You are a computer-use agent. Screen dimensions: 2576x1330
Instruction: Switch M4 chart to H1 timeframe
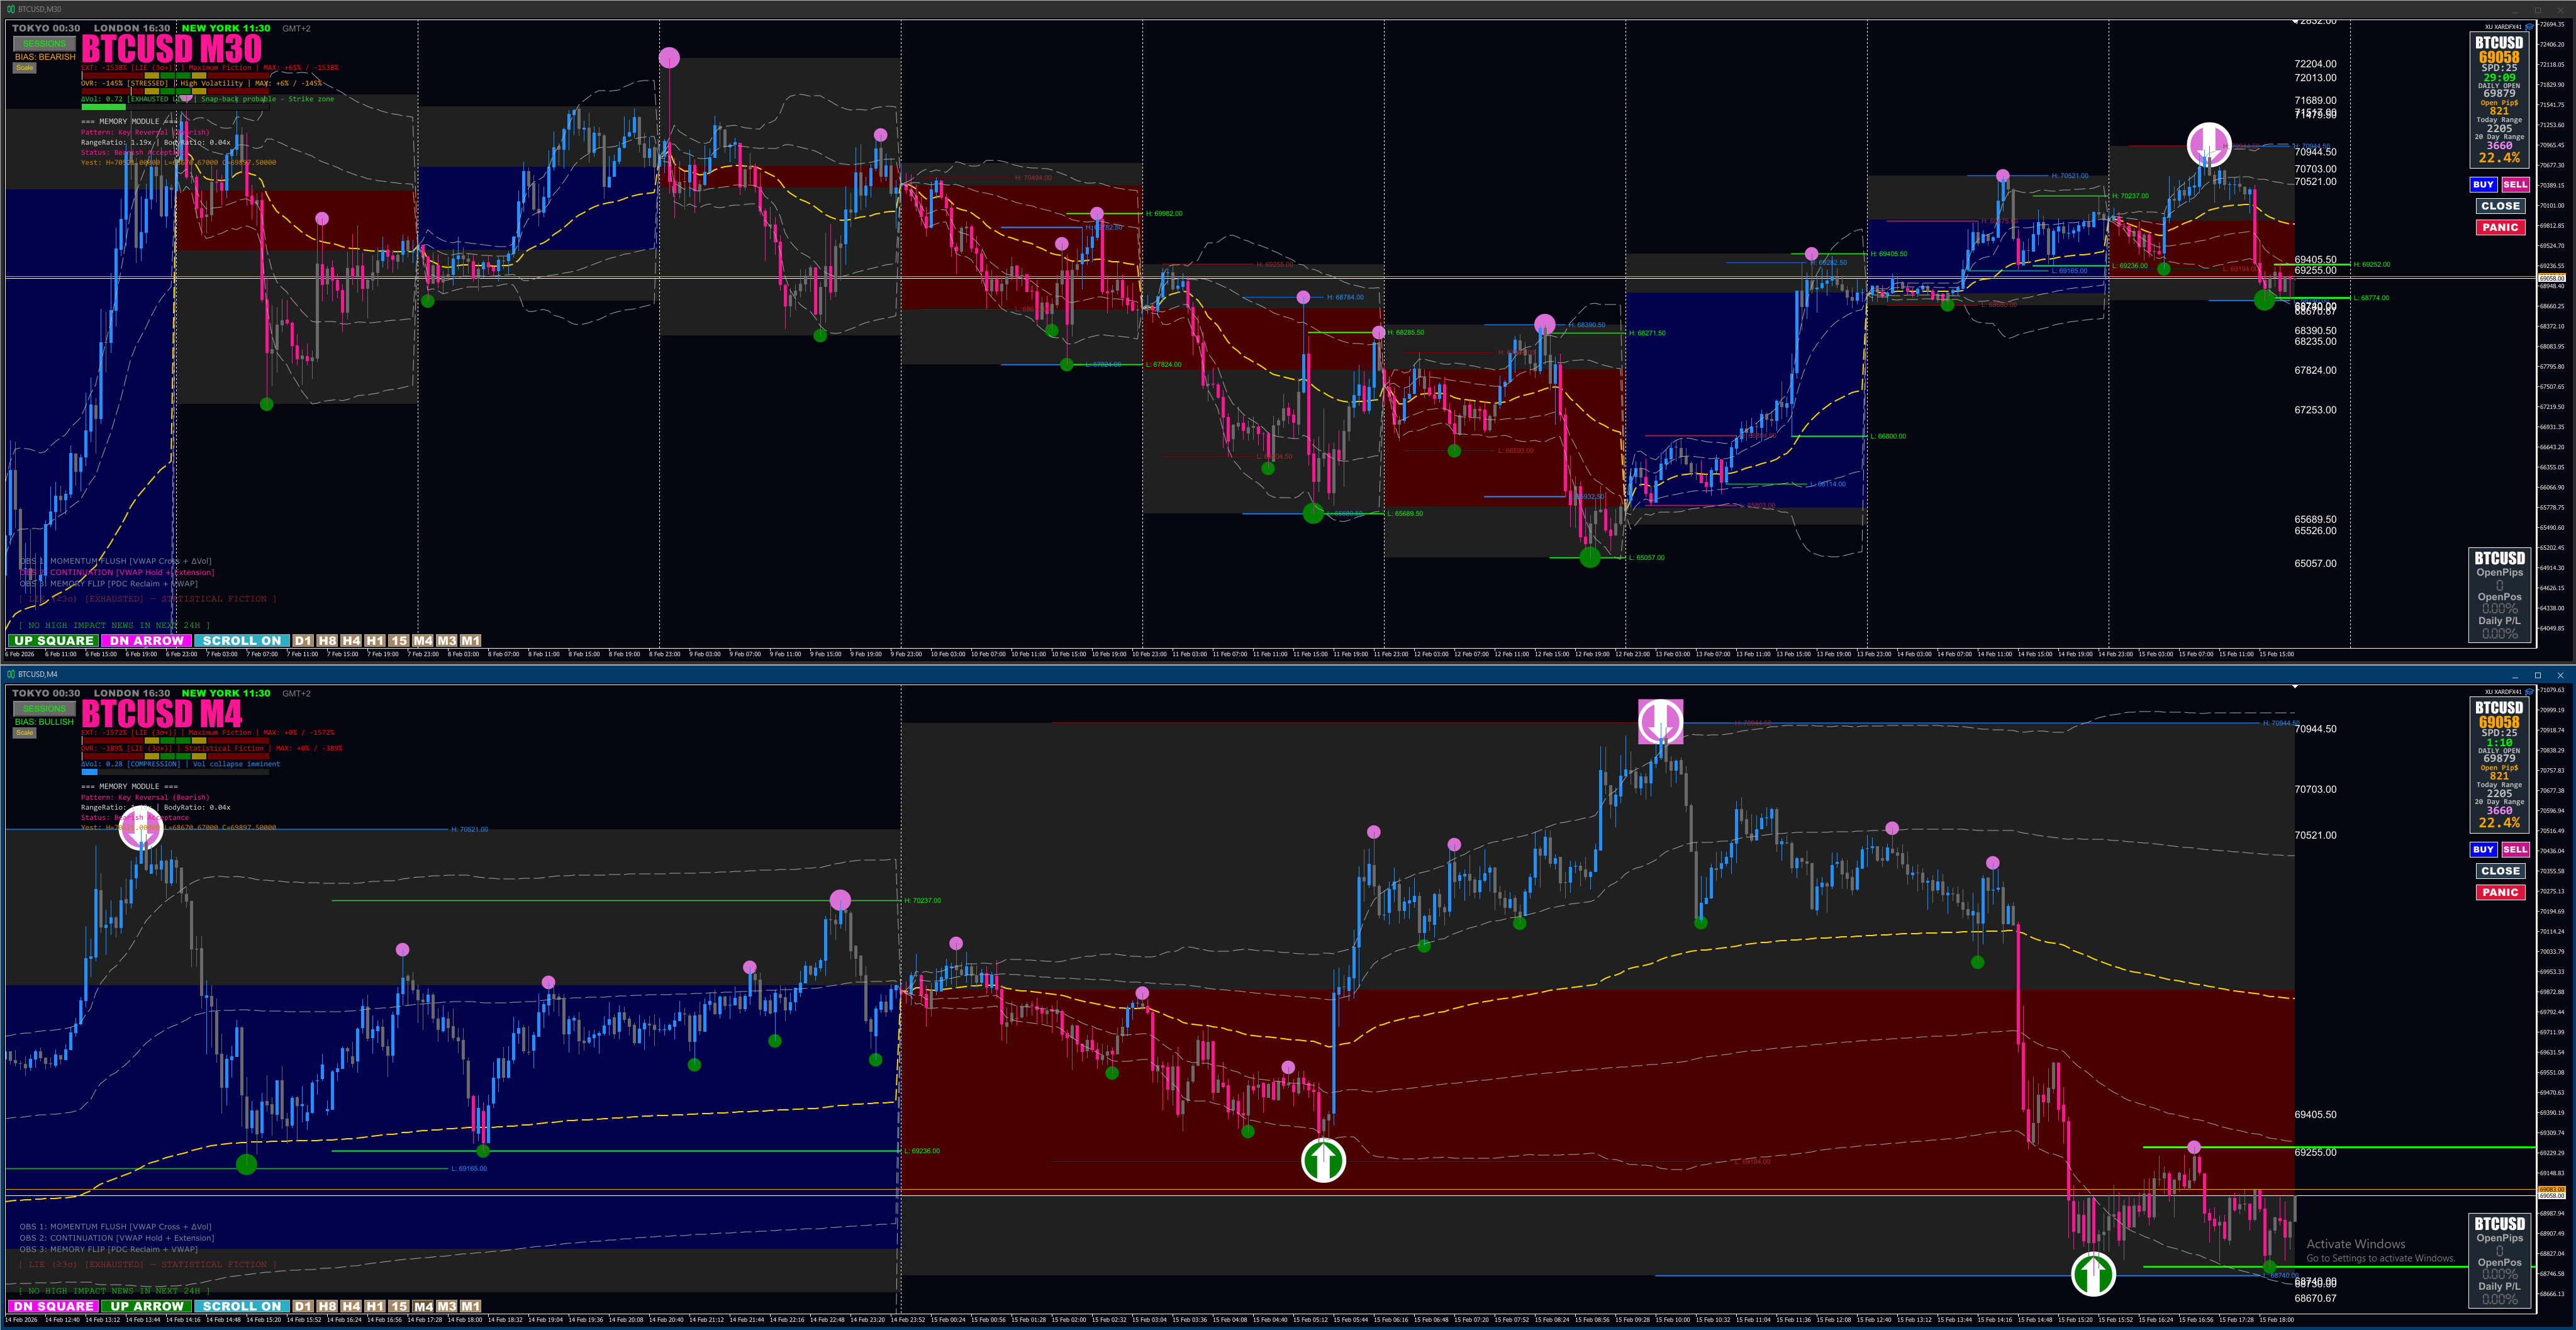[375, 1305]
